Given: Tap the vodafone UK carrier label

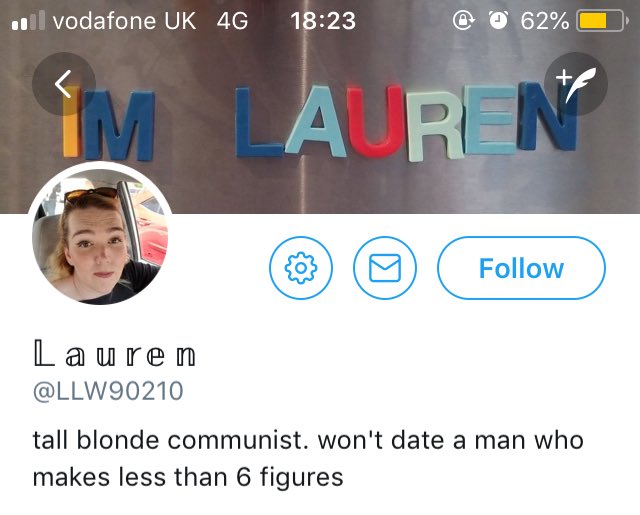Looking at the screenshot, I should pyautogui.click(x=124, y=21).
